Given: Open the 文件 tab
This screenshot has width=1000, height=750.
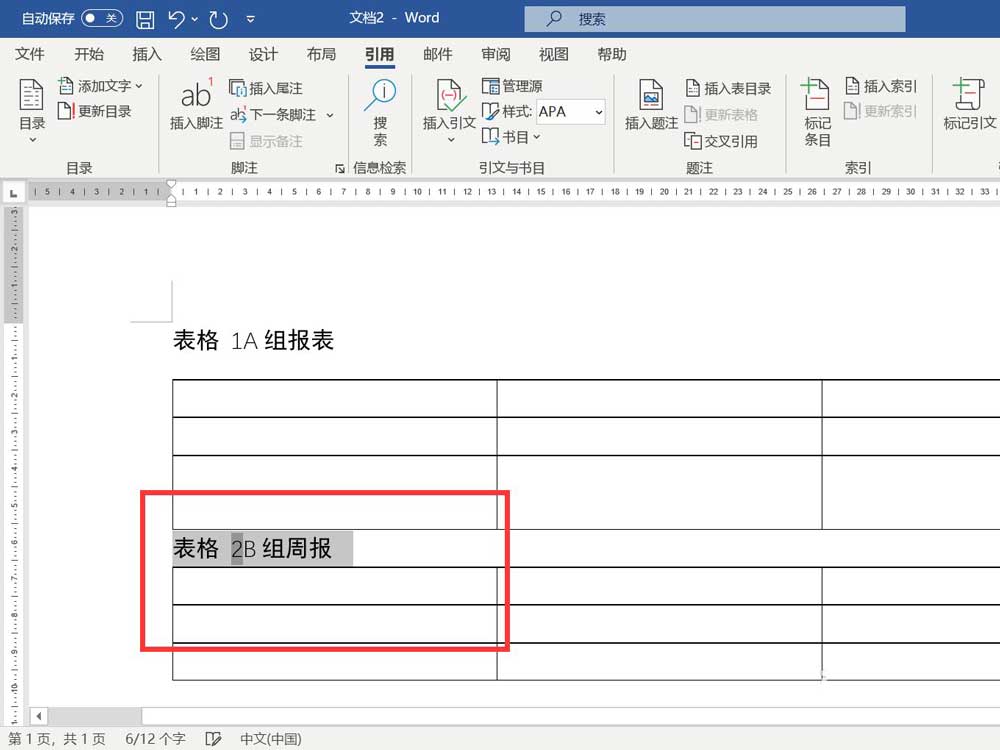Looking at the screenshot, I should tap(30, 54).
